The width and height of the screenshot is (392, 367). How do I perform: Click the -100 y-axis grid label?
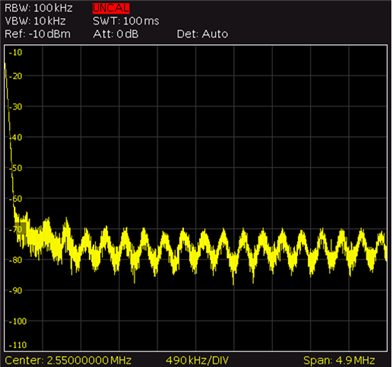point(17,321)
